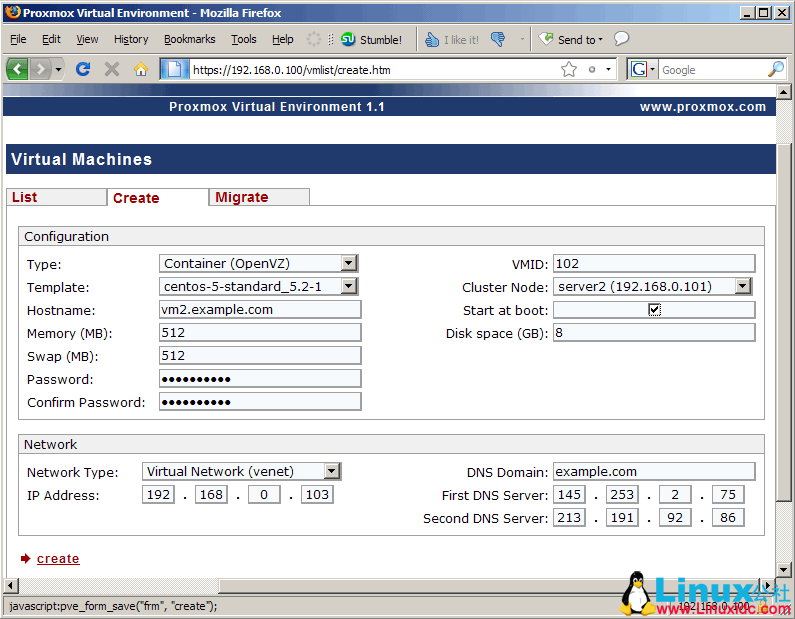This screenshot has height=619, width=795.
Task: Click the Stop loading X icon
Action: pyautogui.click(x=112, y=69)
